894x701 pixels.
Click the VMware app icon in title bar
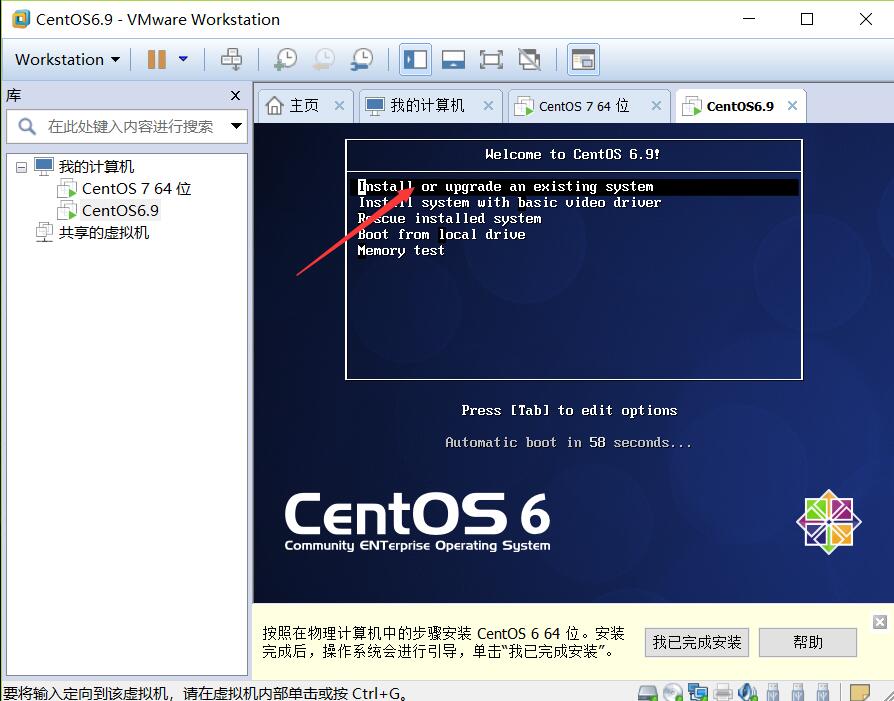coord(21,19)
